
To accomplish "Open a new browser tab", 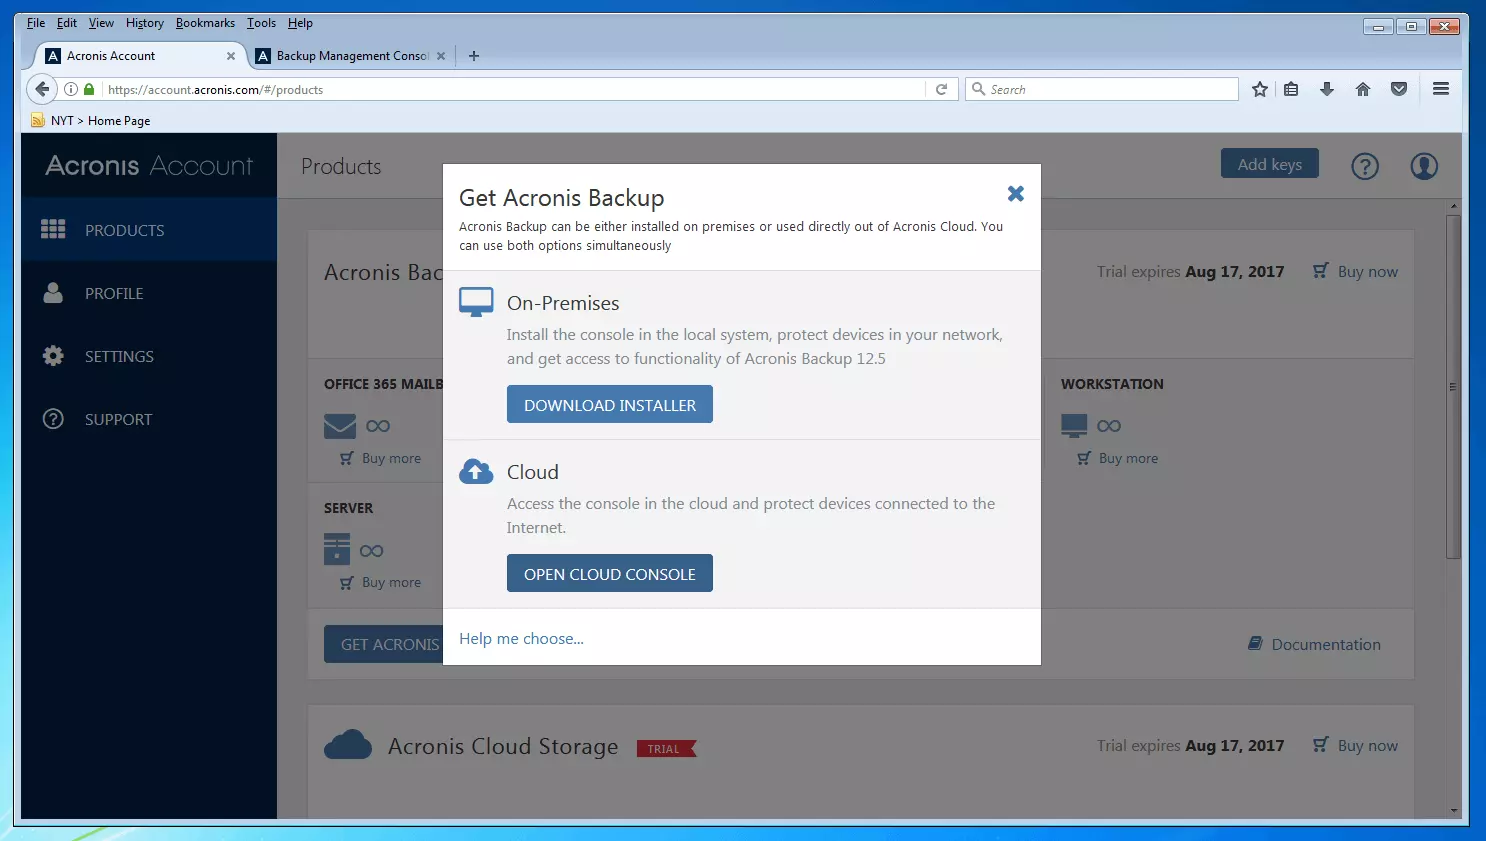I will 474,56.
